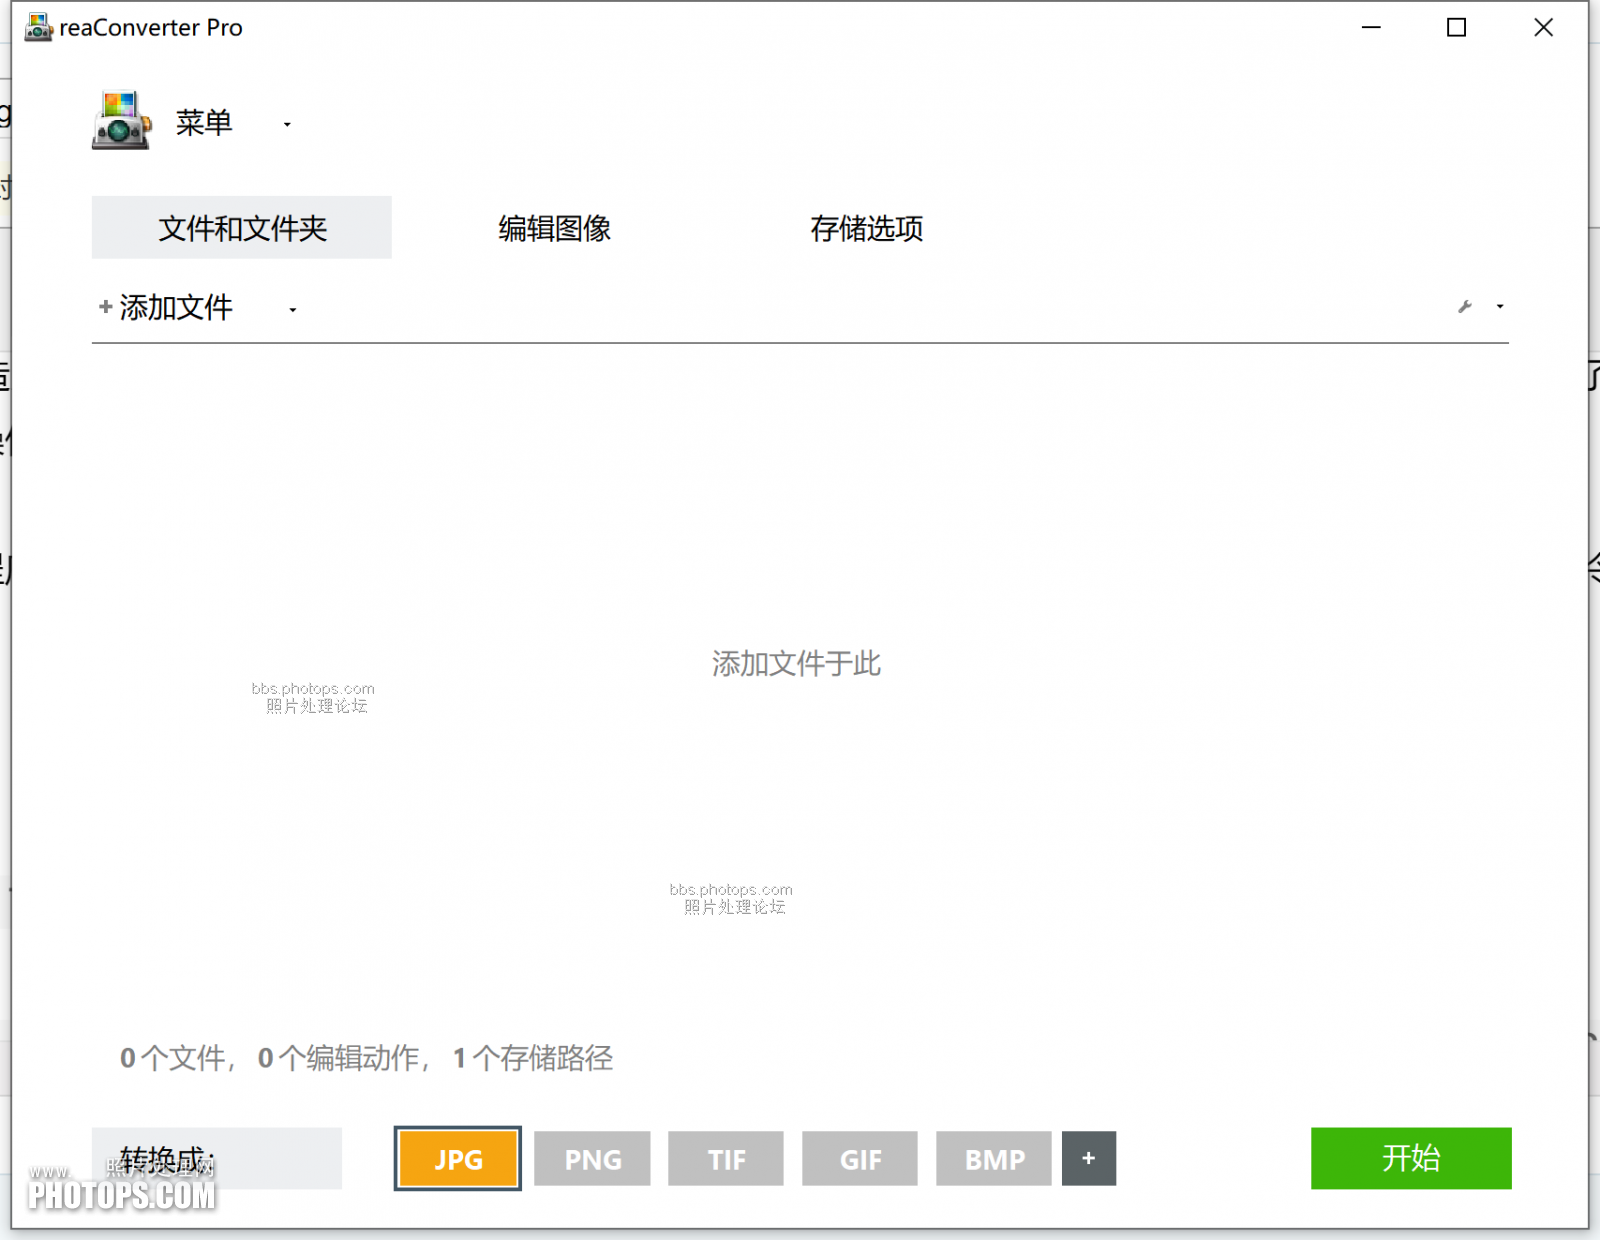1600x1240 pixels.
Task: Switch to the 编辑图像 tab
Action: [x=555, y=228]
